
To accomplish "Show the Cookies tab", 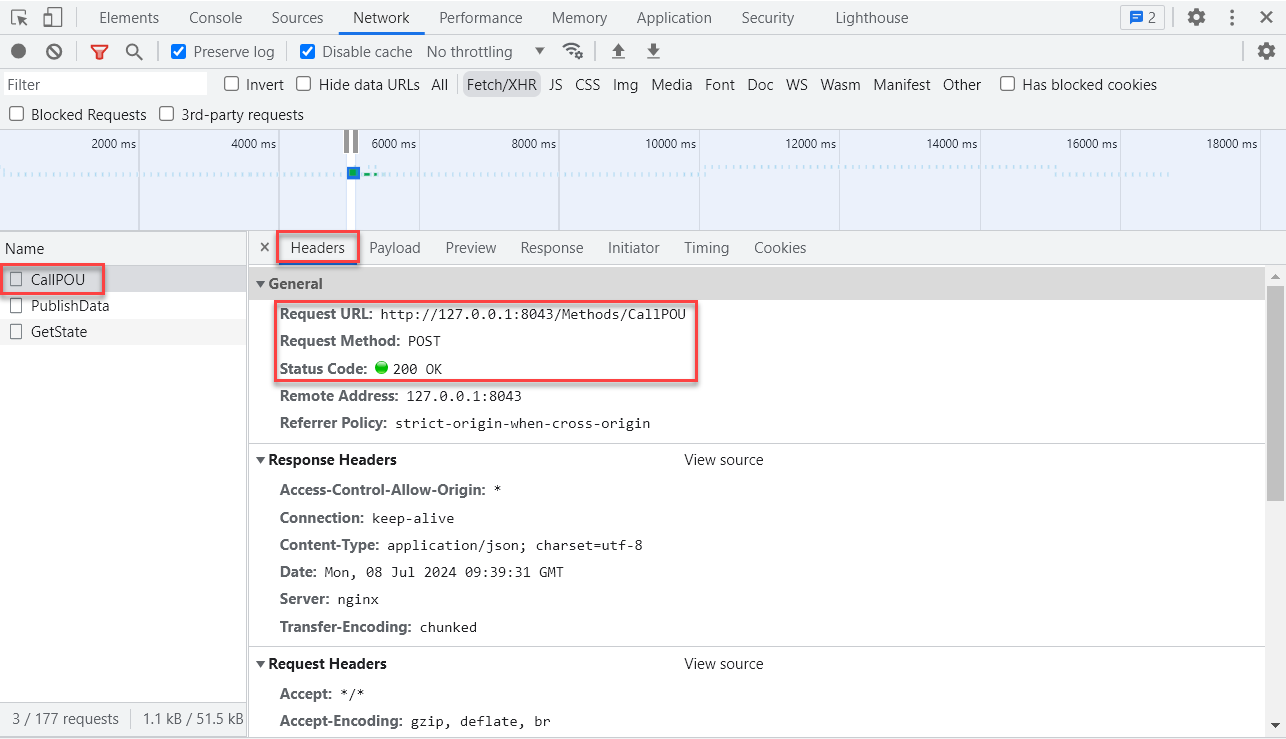I will (x=780, y=247).
